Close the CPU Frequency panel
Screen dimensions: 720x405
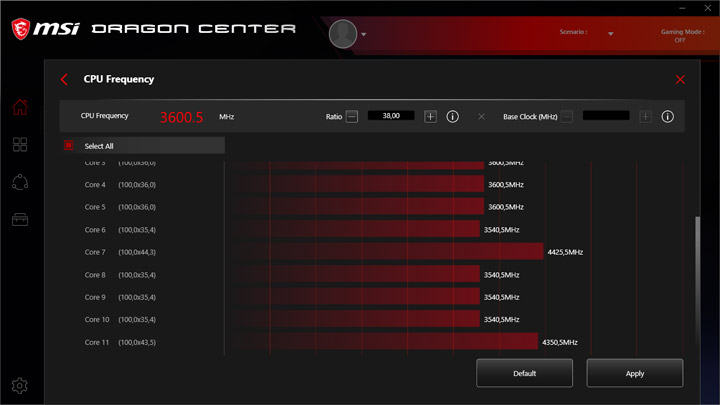tap(680, 79)
